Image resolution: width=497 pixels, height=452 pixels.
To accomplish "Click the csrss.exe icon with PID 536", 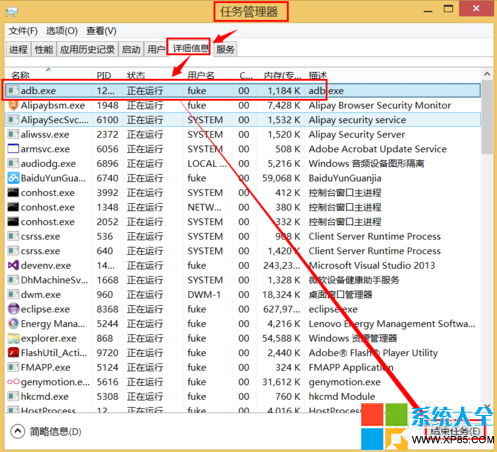I will coord(13,236).
